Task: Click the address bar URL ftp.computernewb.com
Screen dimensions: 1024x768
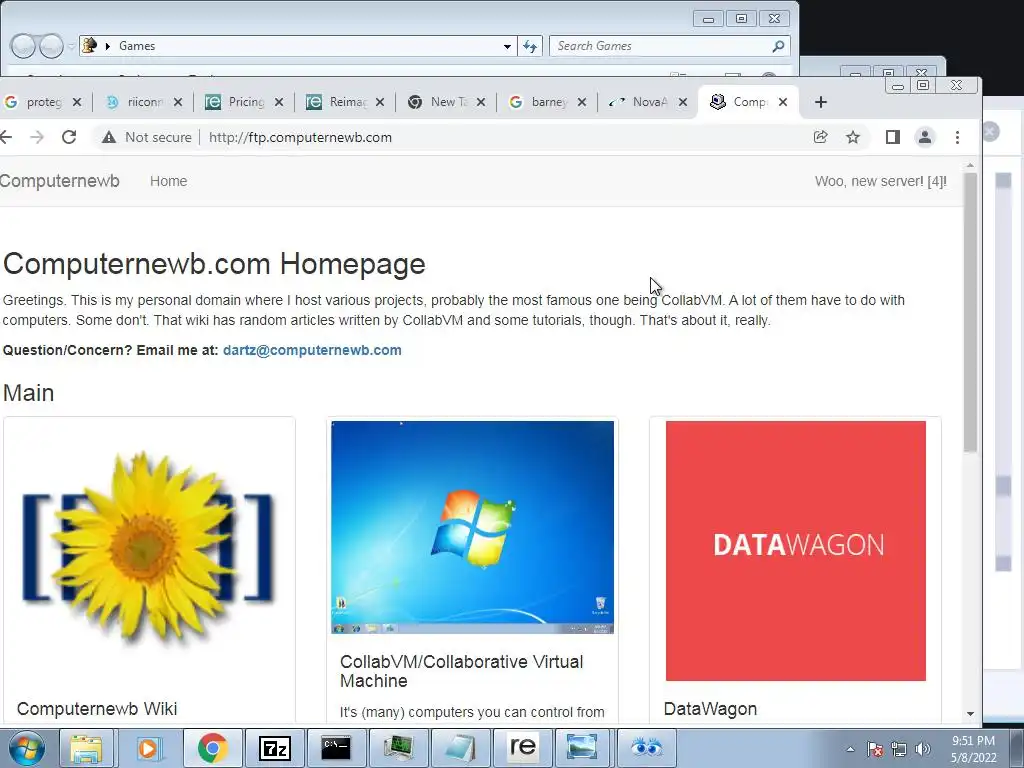Action: pyautogui.click(x=300, y=137)
